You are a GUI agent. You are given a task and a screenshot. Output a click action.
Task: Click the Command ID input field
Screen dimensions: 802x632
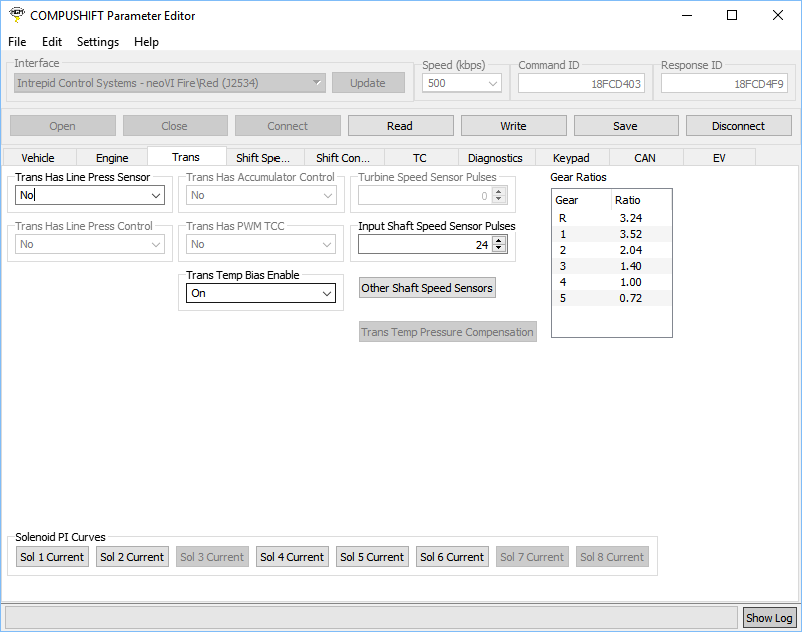click(x=581, y=84)
